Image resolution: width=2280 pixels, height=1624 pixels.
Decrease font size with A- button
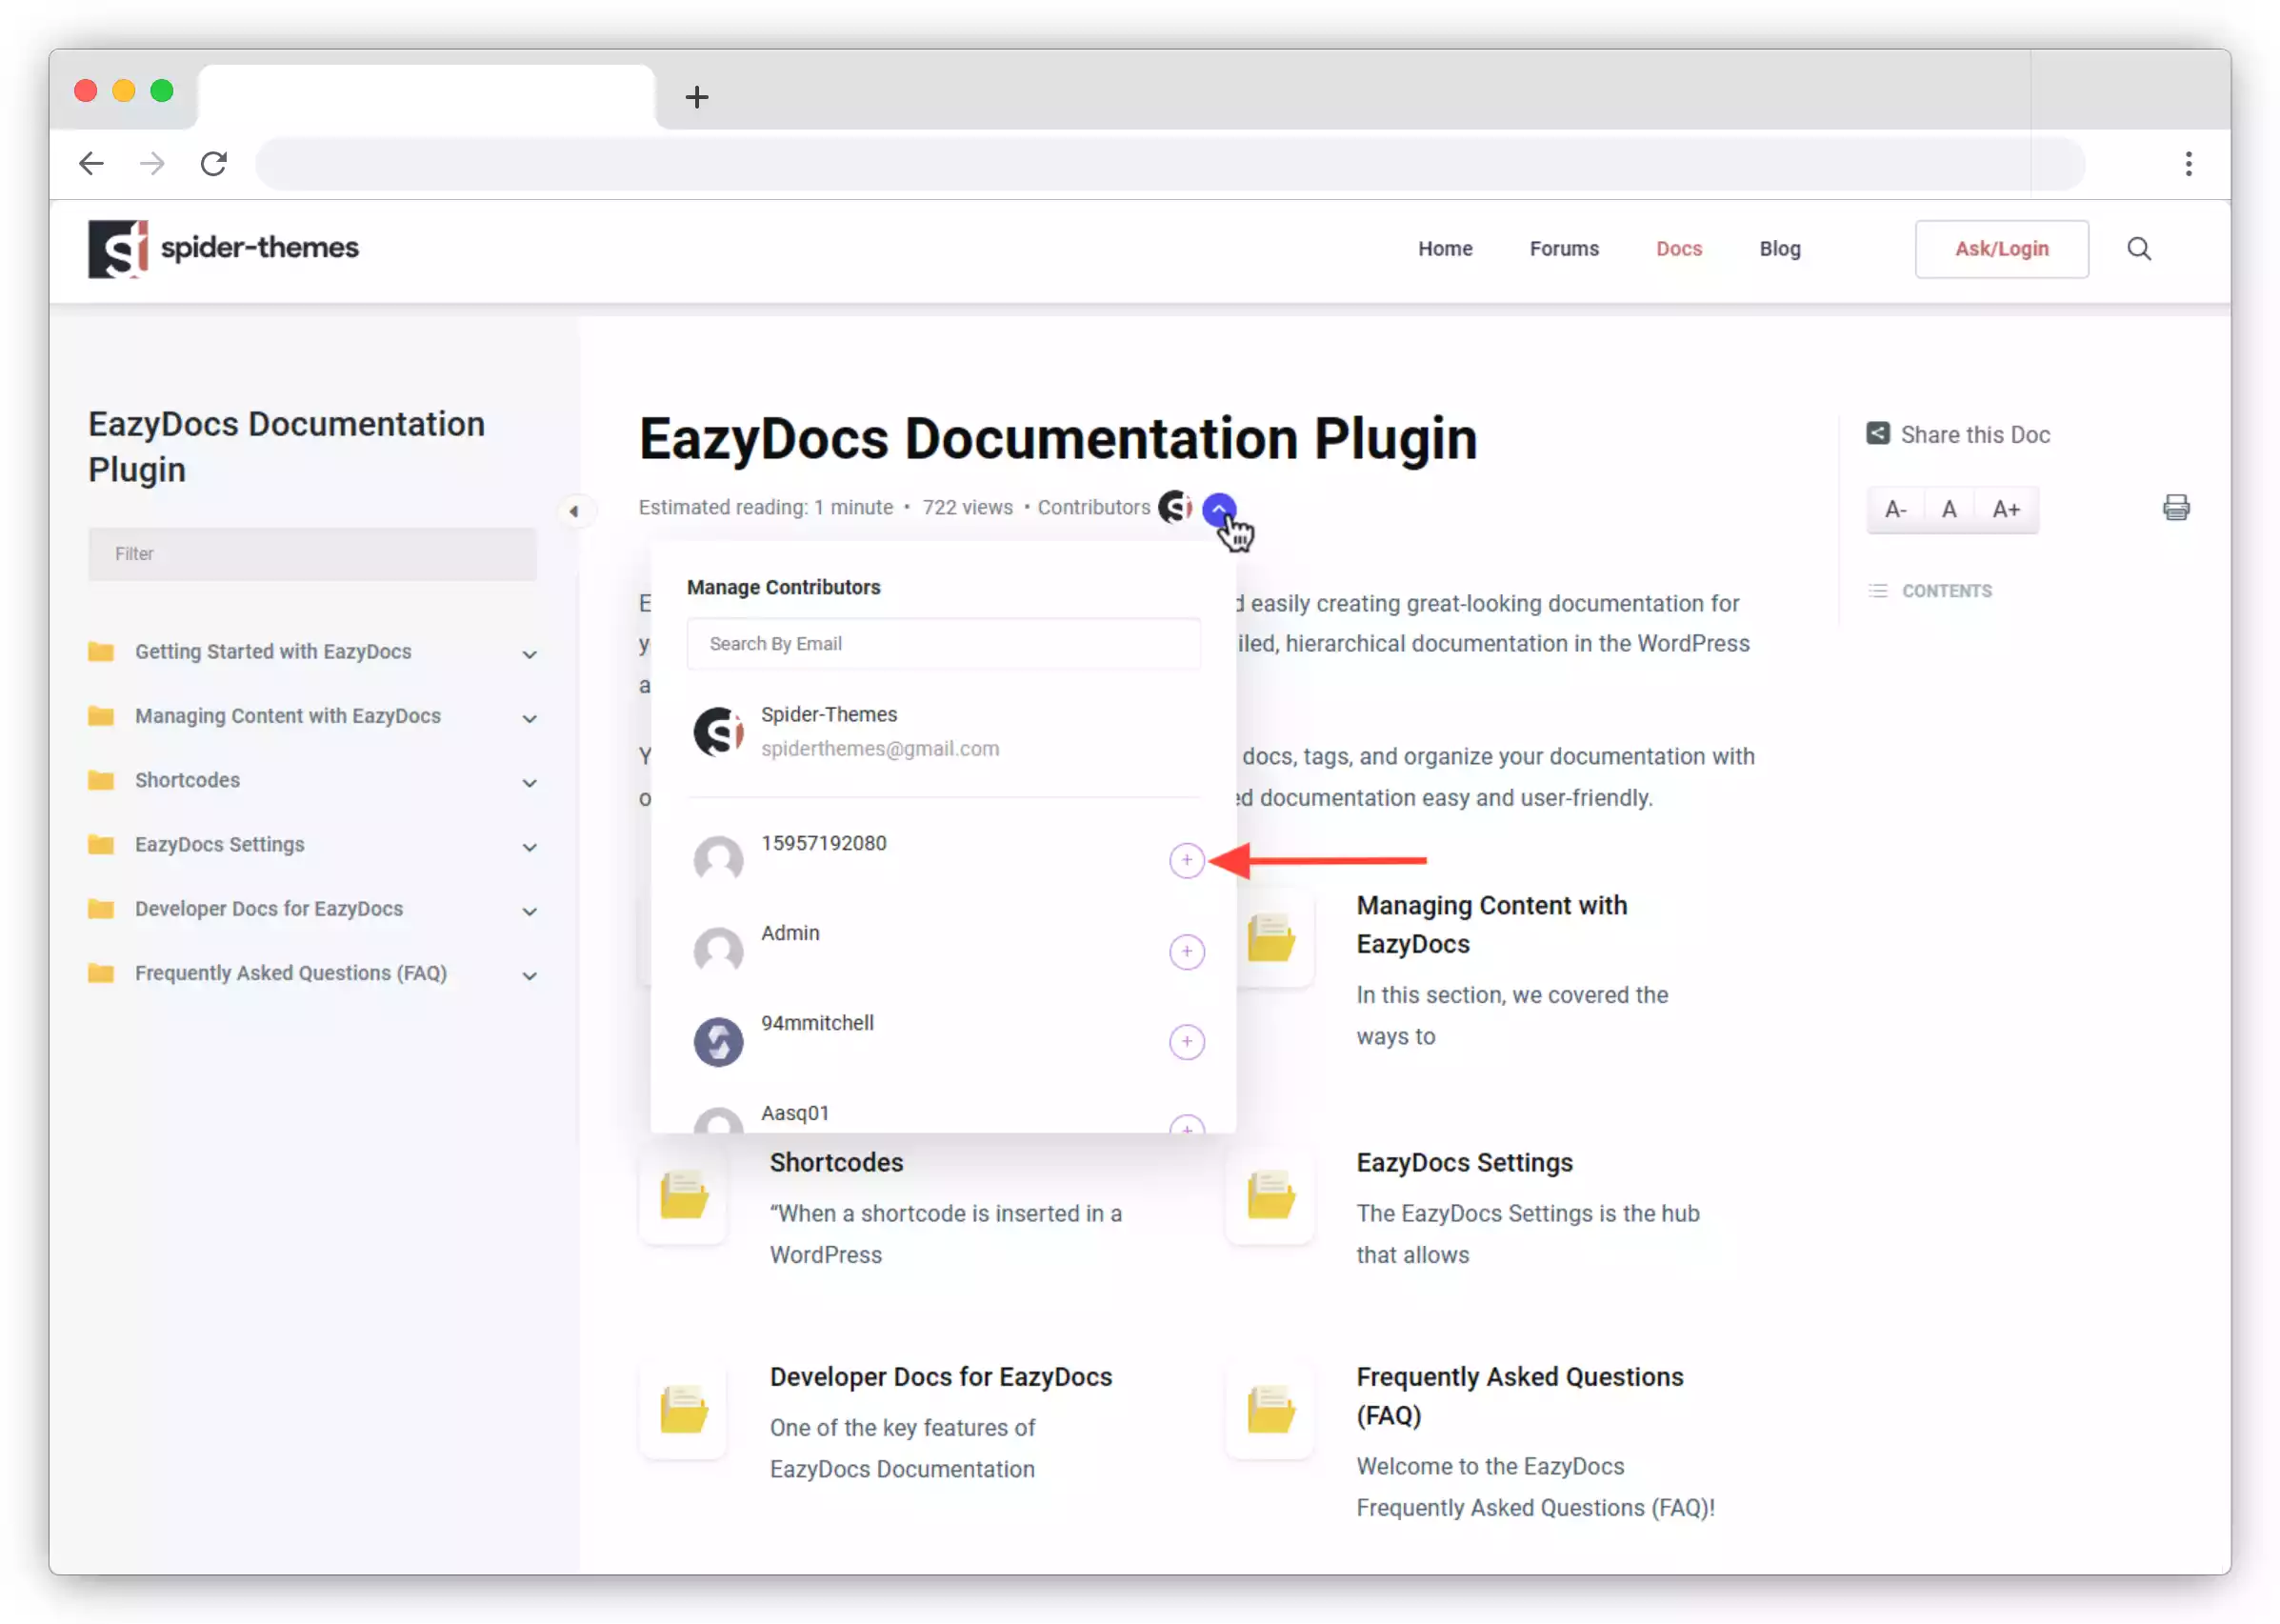pyautogui.click(x=1894, y=509)
